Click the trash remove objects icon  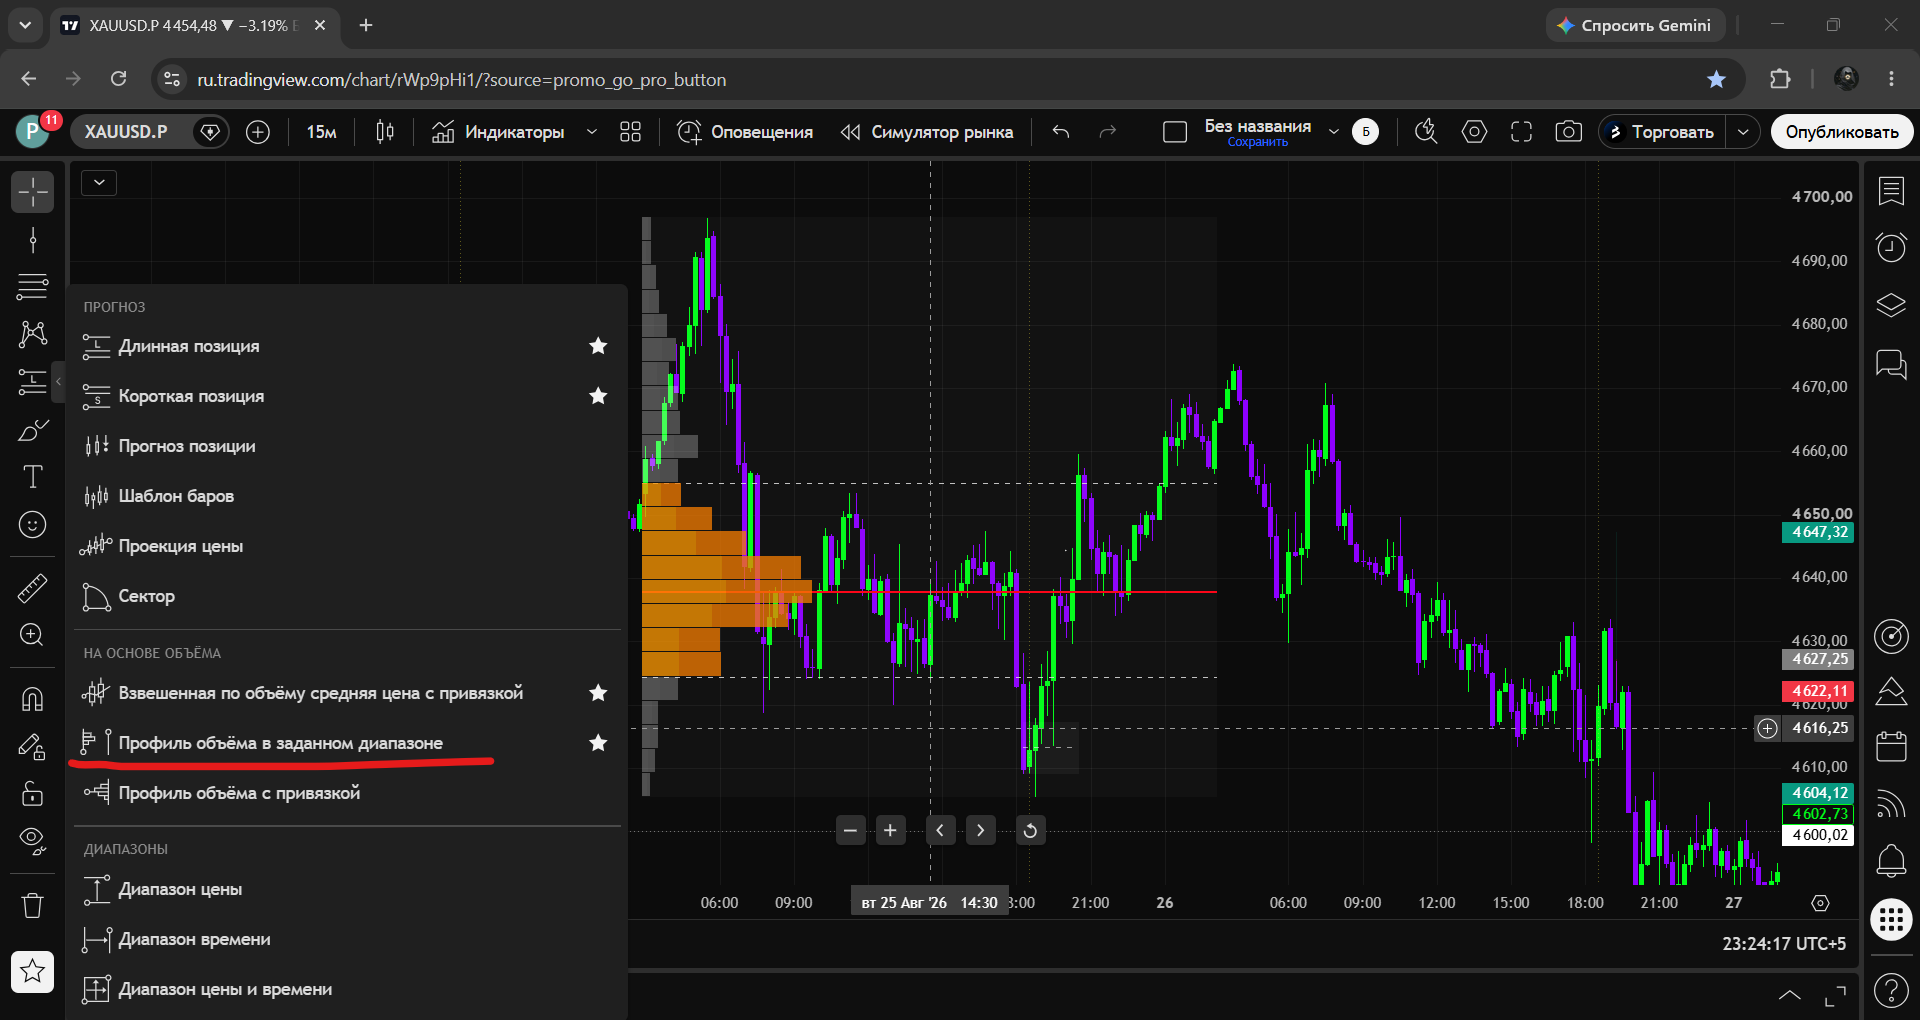click(32, 905)
